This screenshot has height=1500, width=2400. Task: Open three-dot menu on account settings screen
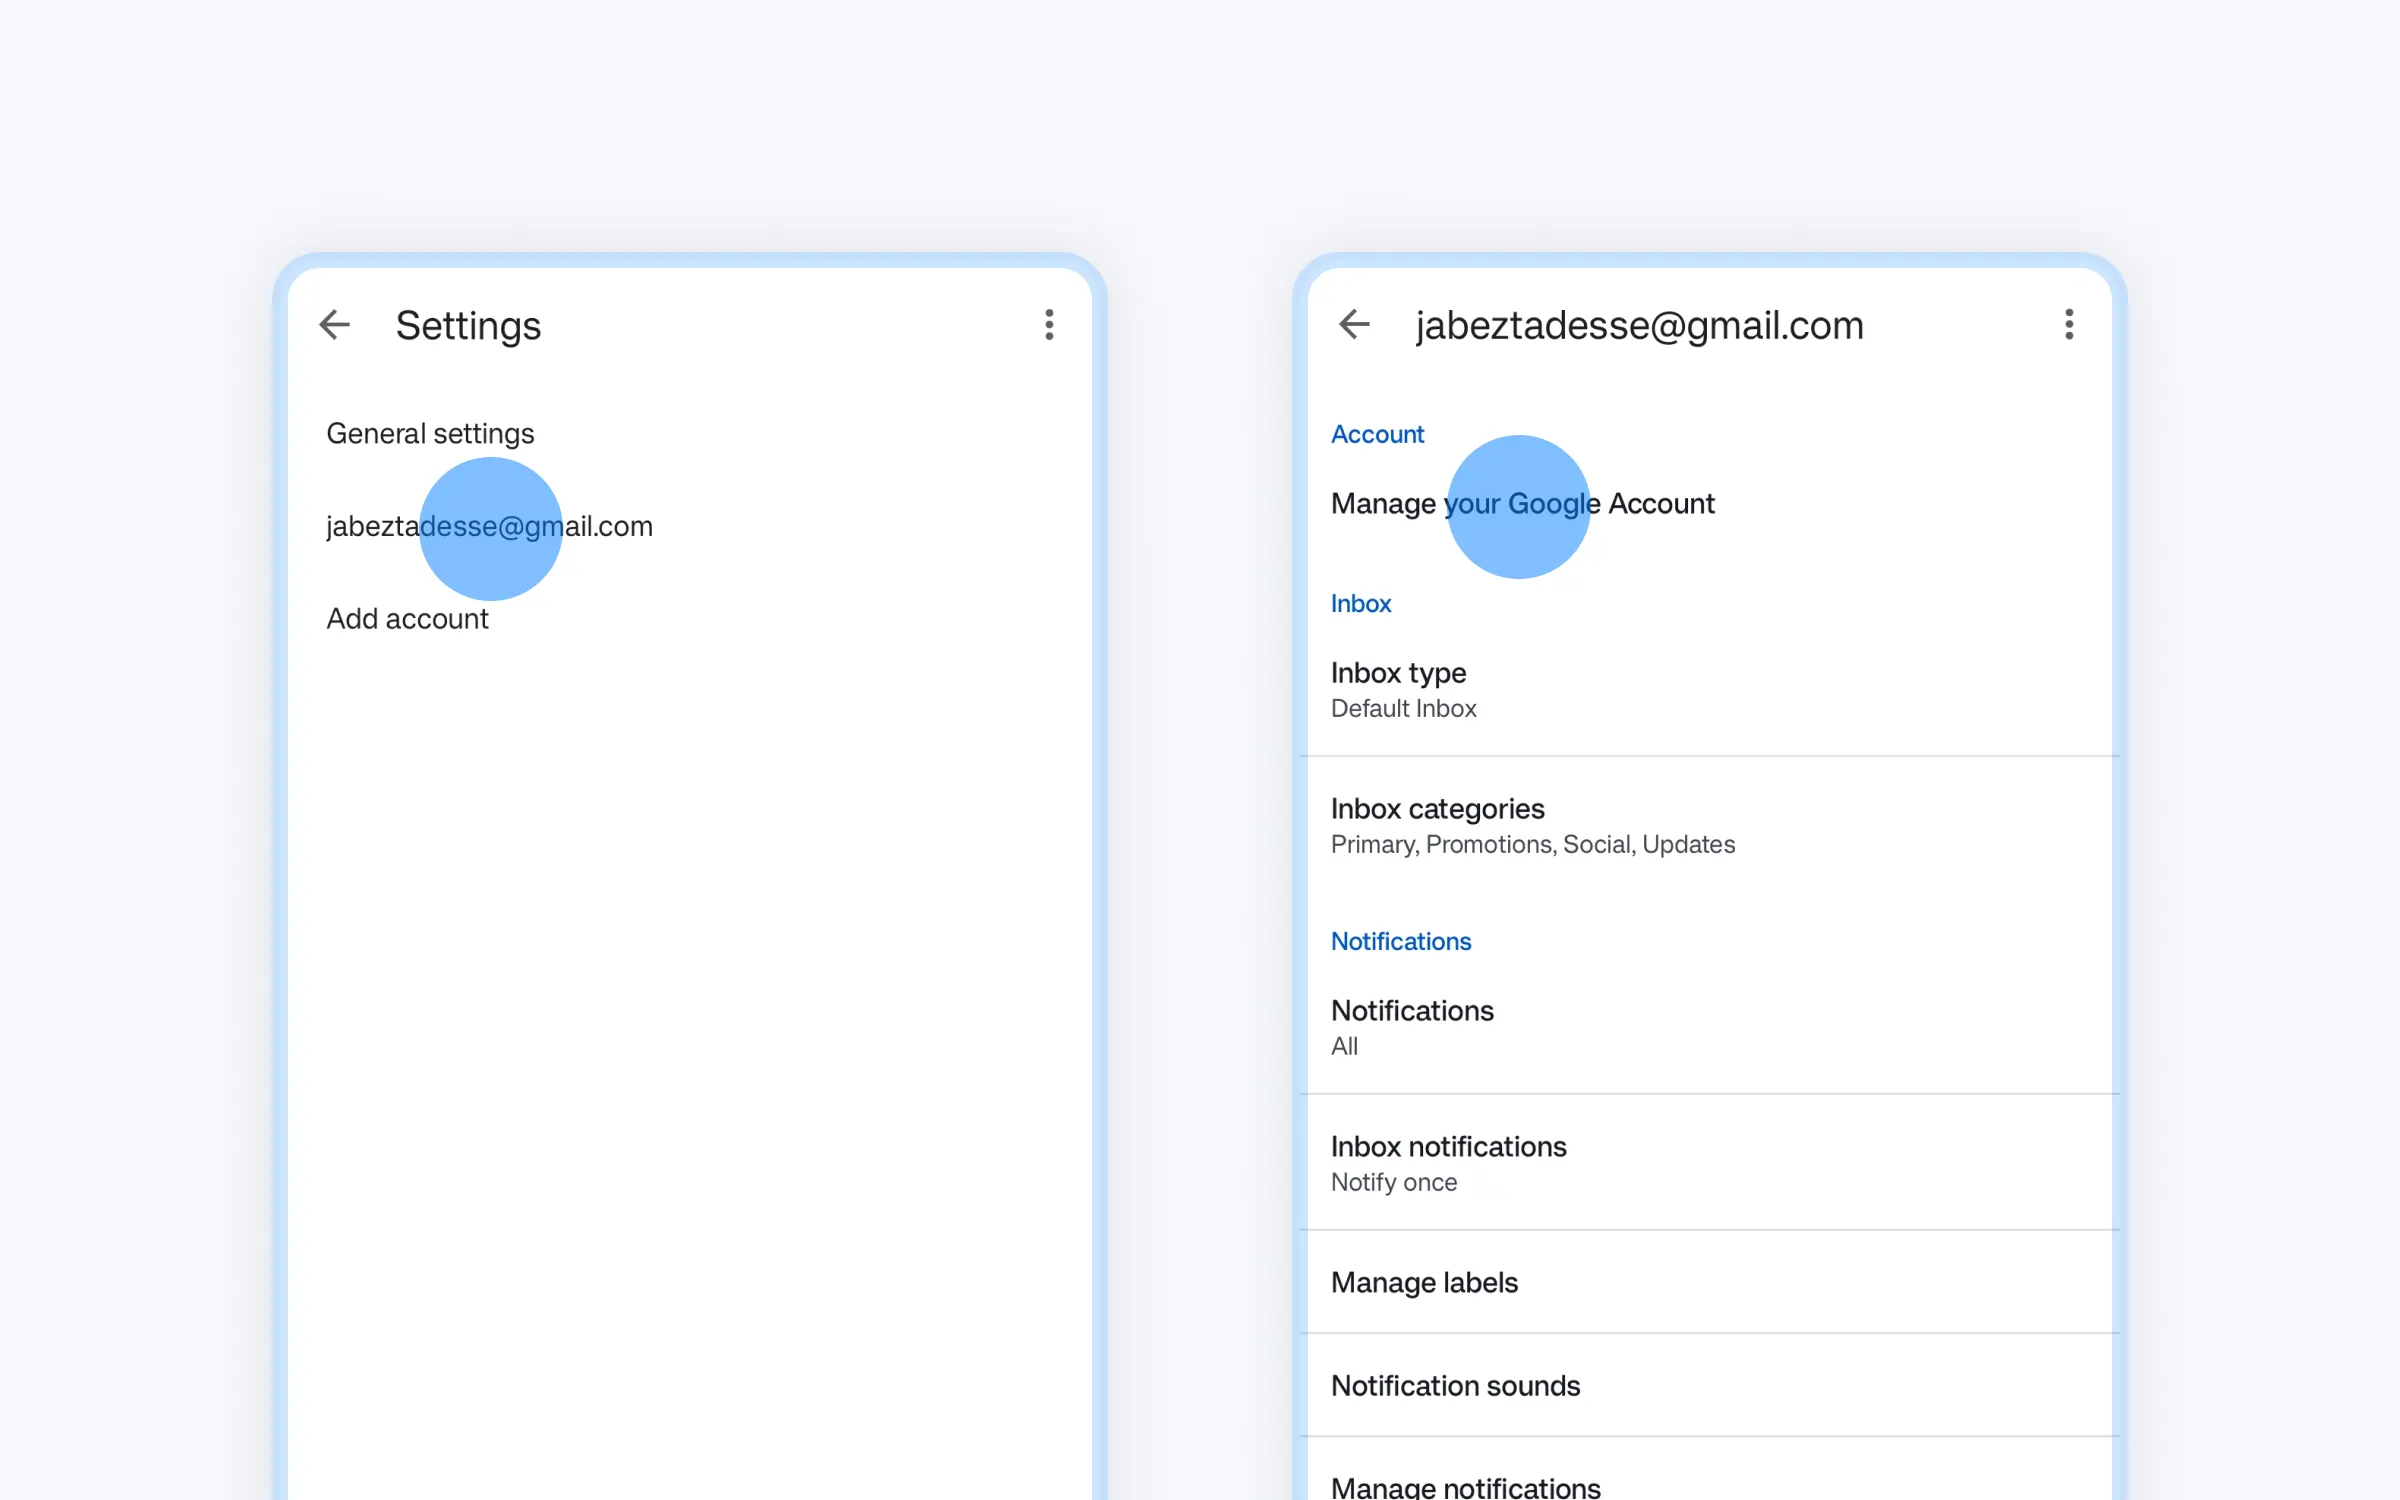click(2069, 325)
